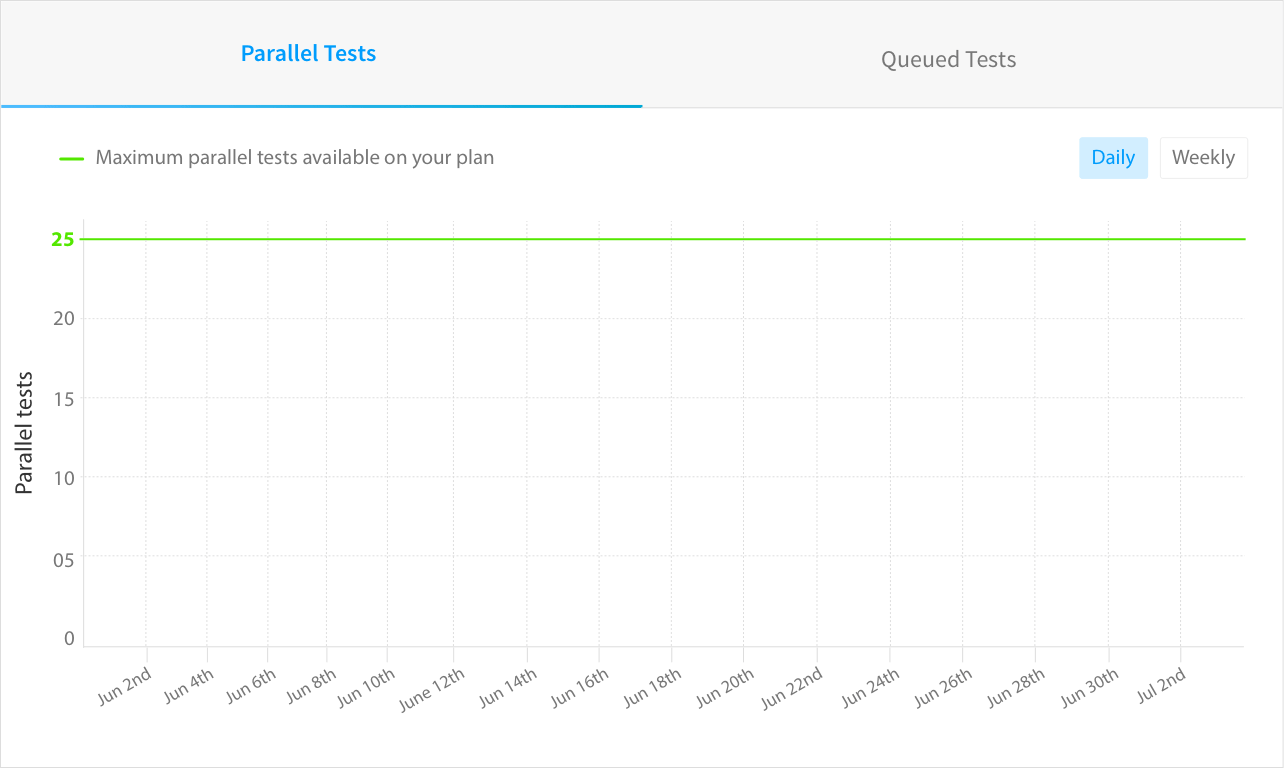This screenshot has height=768, width=1284.
Task: Switch the chart to Weekly view
Action: coord(1203,157)
